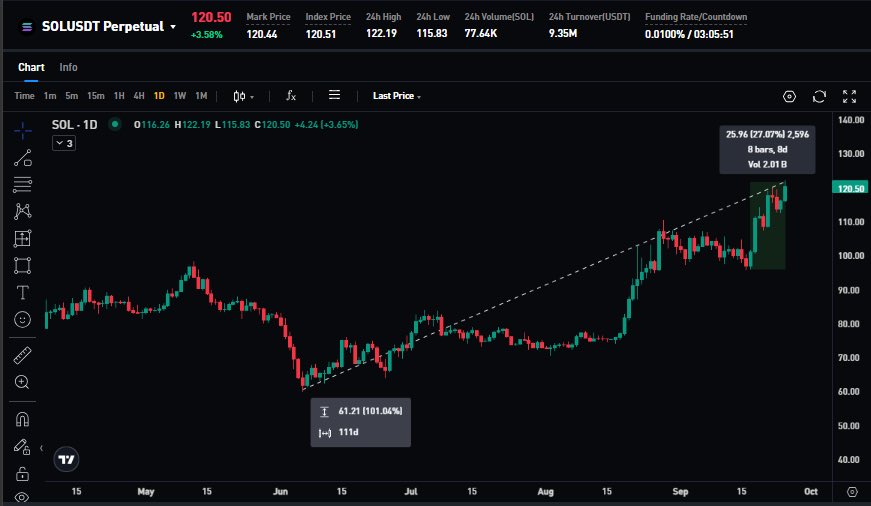The image size is (871, 506).
Task: Click the Oct date axis label
Action: tap(810, 492)
